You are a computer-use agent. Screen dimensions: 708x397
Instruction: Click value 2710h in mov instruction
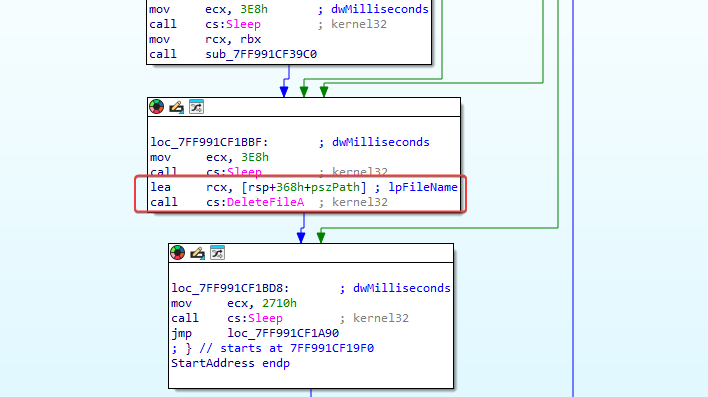click(279, 303)
